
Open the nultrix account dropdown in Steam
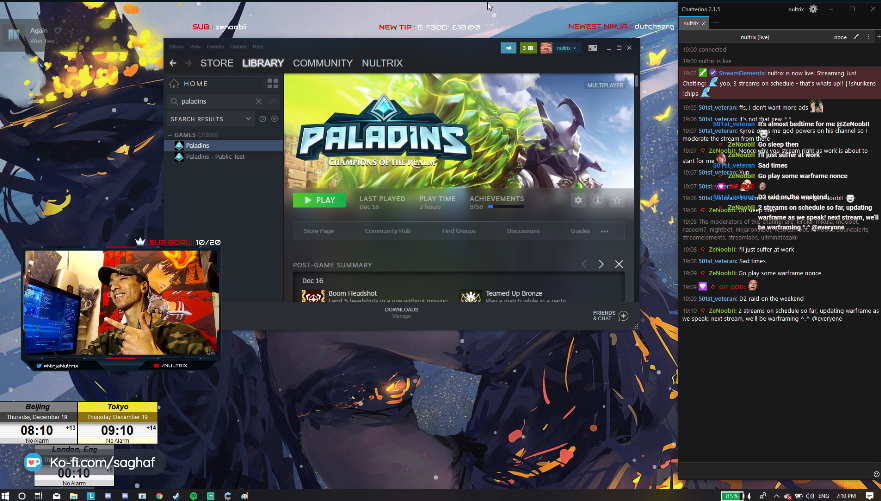pyautogui.click(x=566, y=48)
